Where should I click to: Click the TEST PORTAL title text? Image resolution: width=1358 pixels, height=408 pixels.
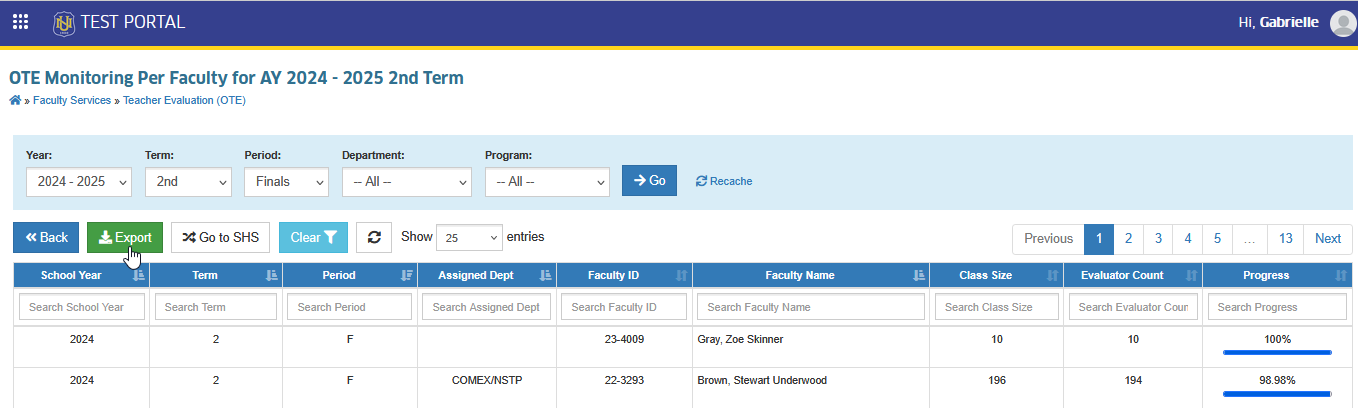tap(133, 22)
